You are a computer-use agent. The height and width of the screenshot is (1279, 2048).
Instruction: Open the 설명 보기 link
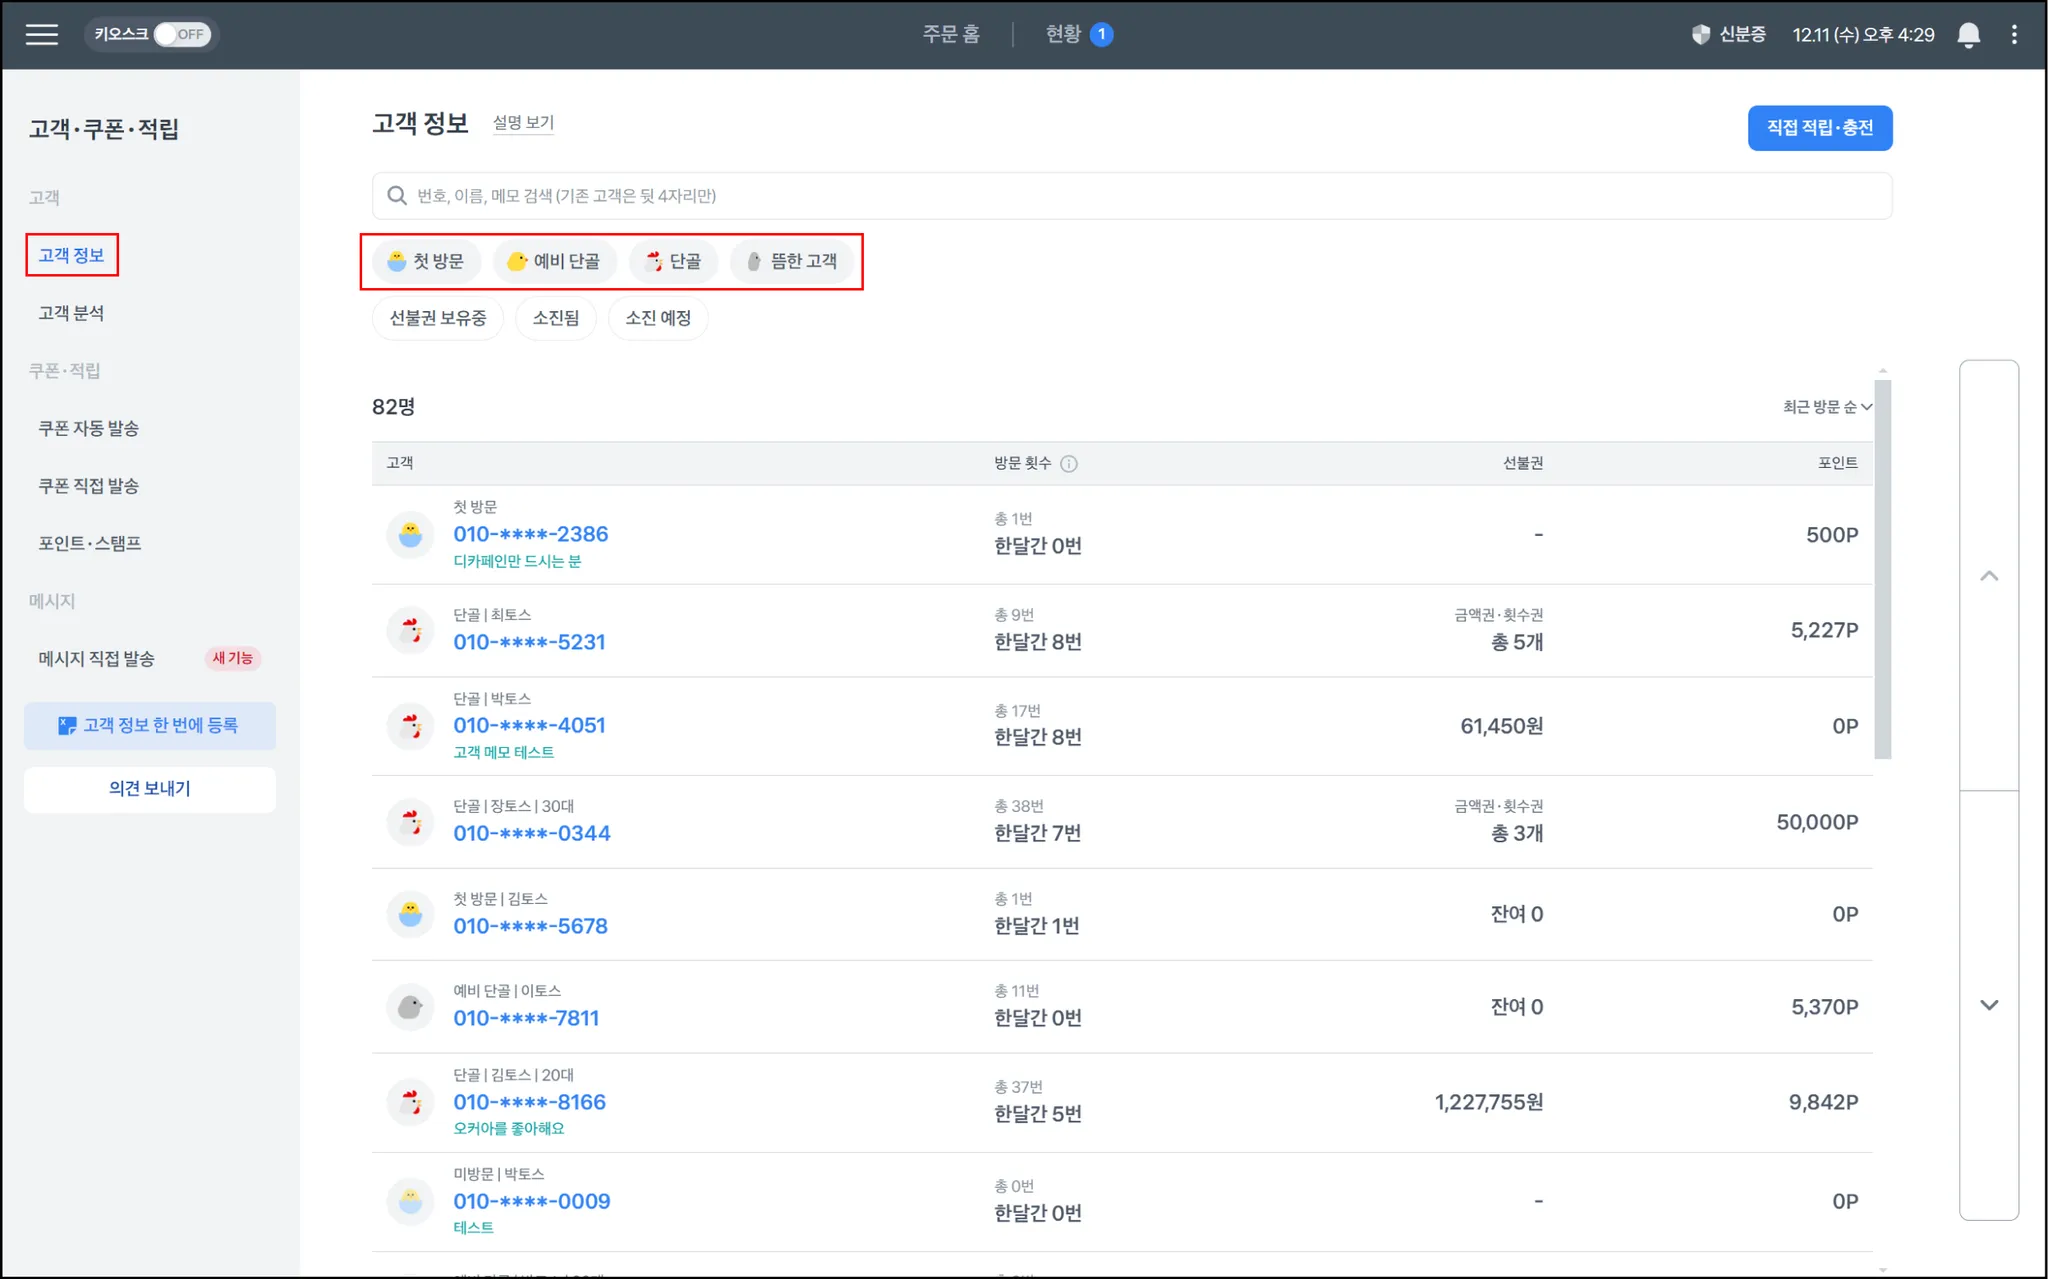(523, 123)
